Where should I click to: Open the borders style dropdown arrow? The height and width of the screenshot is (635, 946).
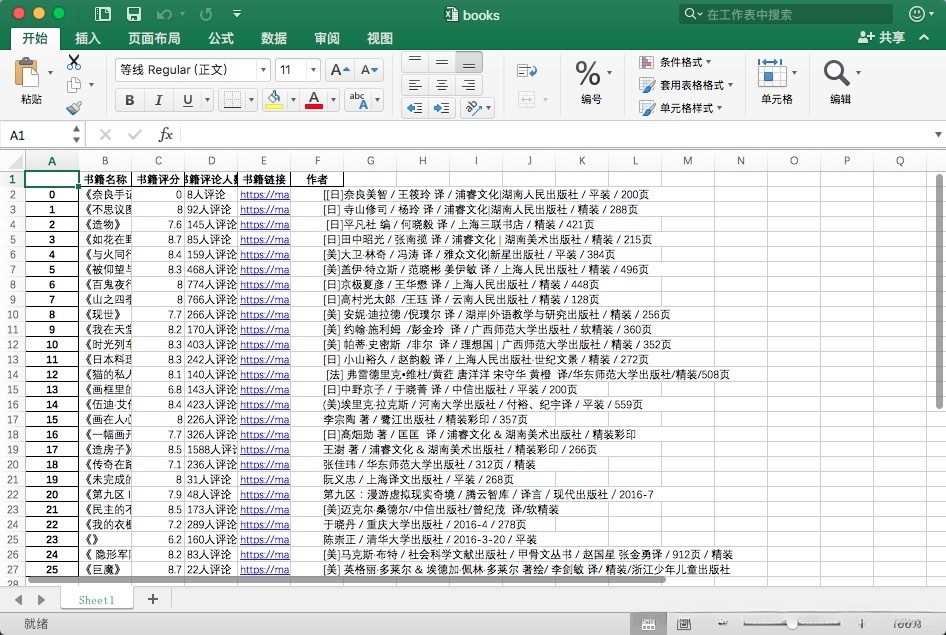click(x=252, y=99)
